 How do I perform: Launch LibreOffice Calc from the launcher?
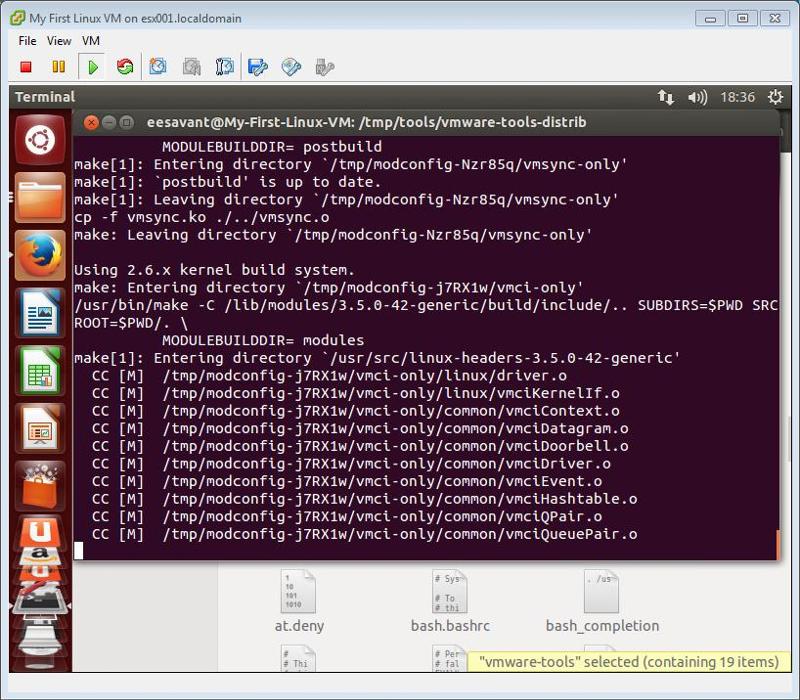[x=40, y=371]
